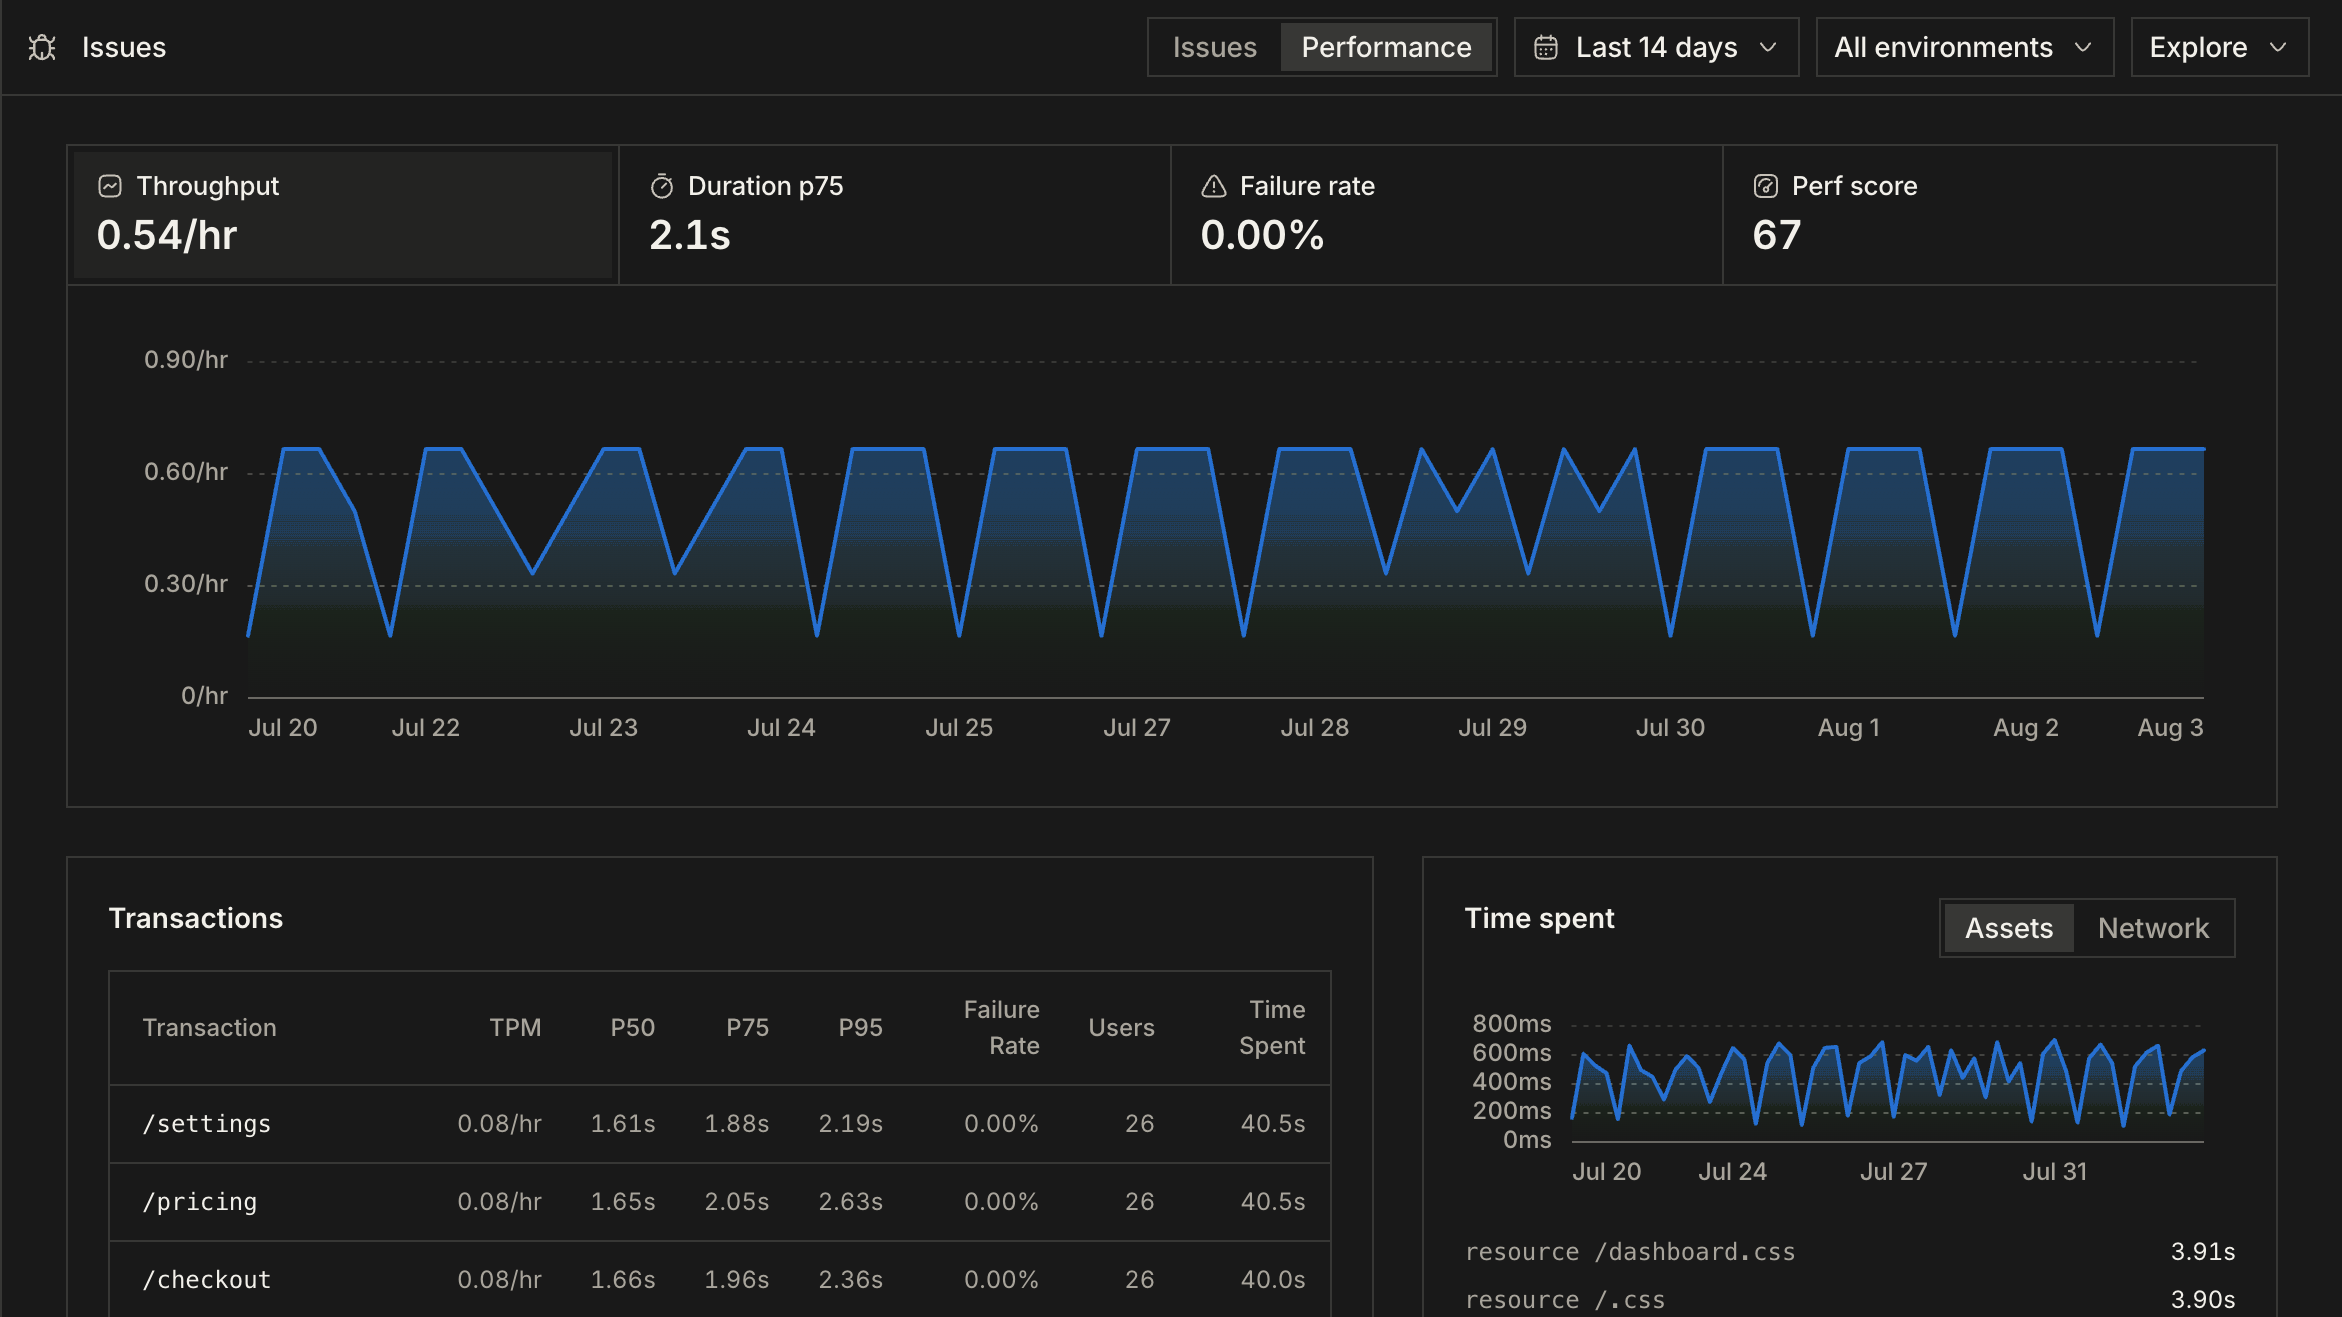Sort table by Time Spent column
The image size is (2342, 1317).
tap(1272, 1028)
